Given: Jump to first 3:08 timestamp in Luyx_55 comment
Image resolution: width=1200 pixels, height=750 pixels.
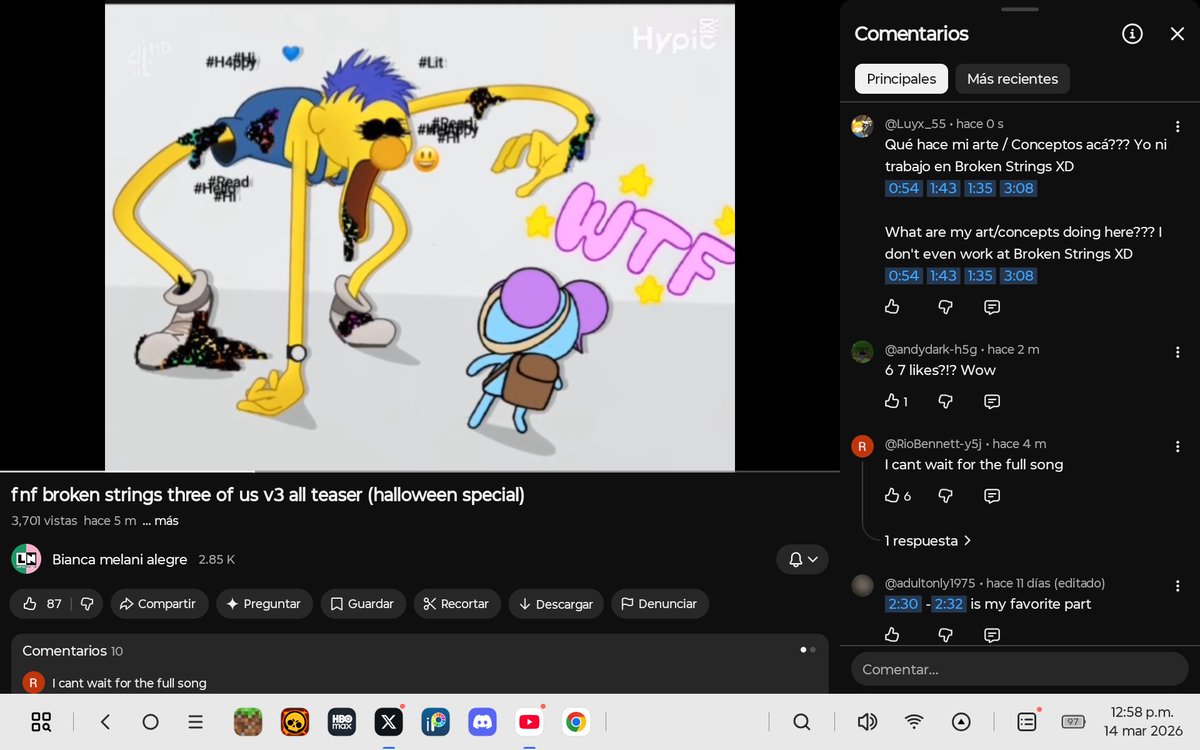Looking at the screenshot, I should pos(1018,188).
